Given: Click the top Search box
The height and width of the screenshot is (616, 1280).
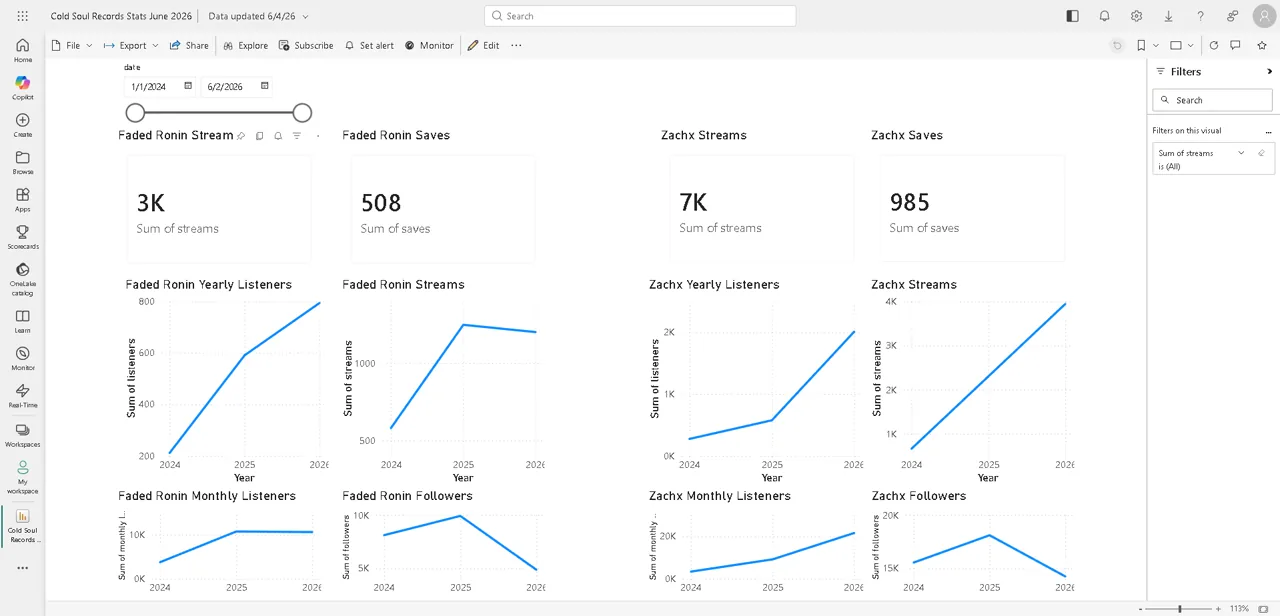Looking at the screenshot, I should click(640, 16).
